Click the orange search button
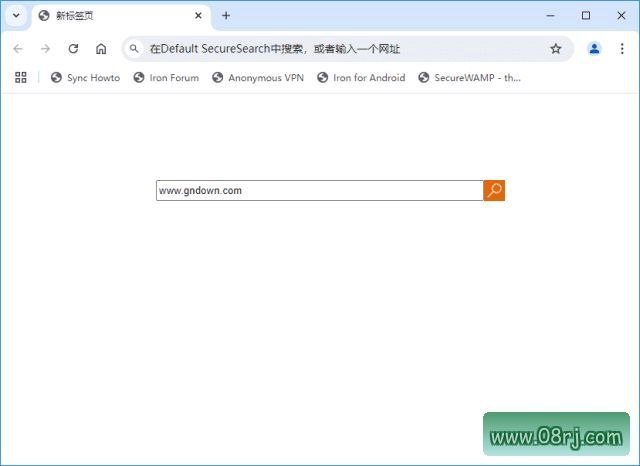Viewport: 640px width, 466px height. pyautogui.click(x=494, y=191)
